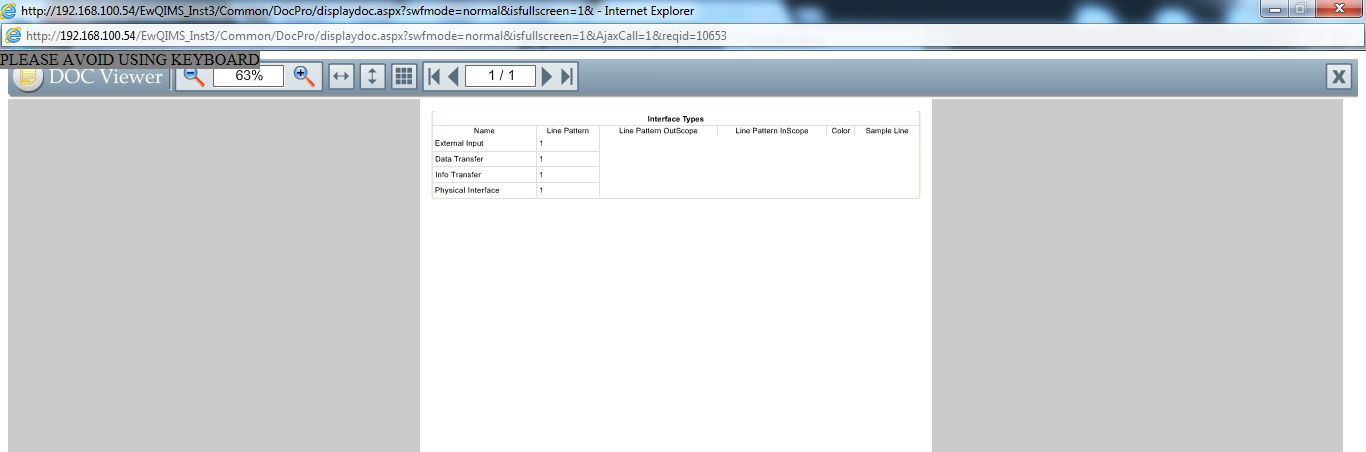Go to the previous page

(x=453, y=76)
